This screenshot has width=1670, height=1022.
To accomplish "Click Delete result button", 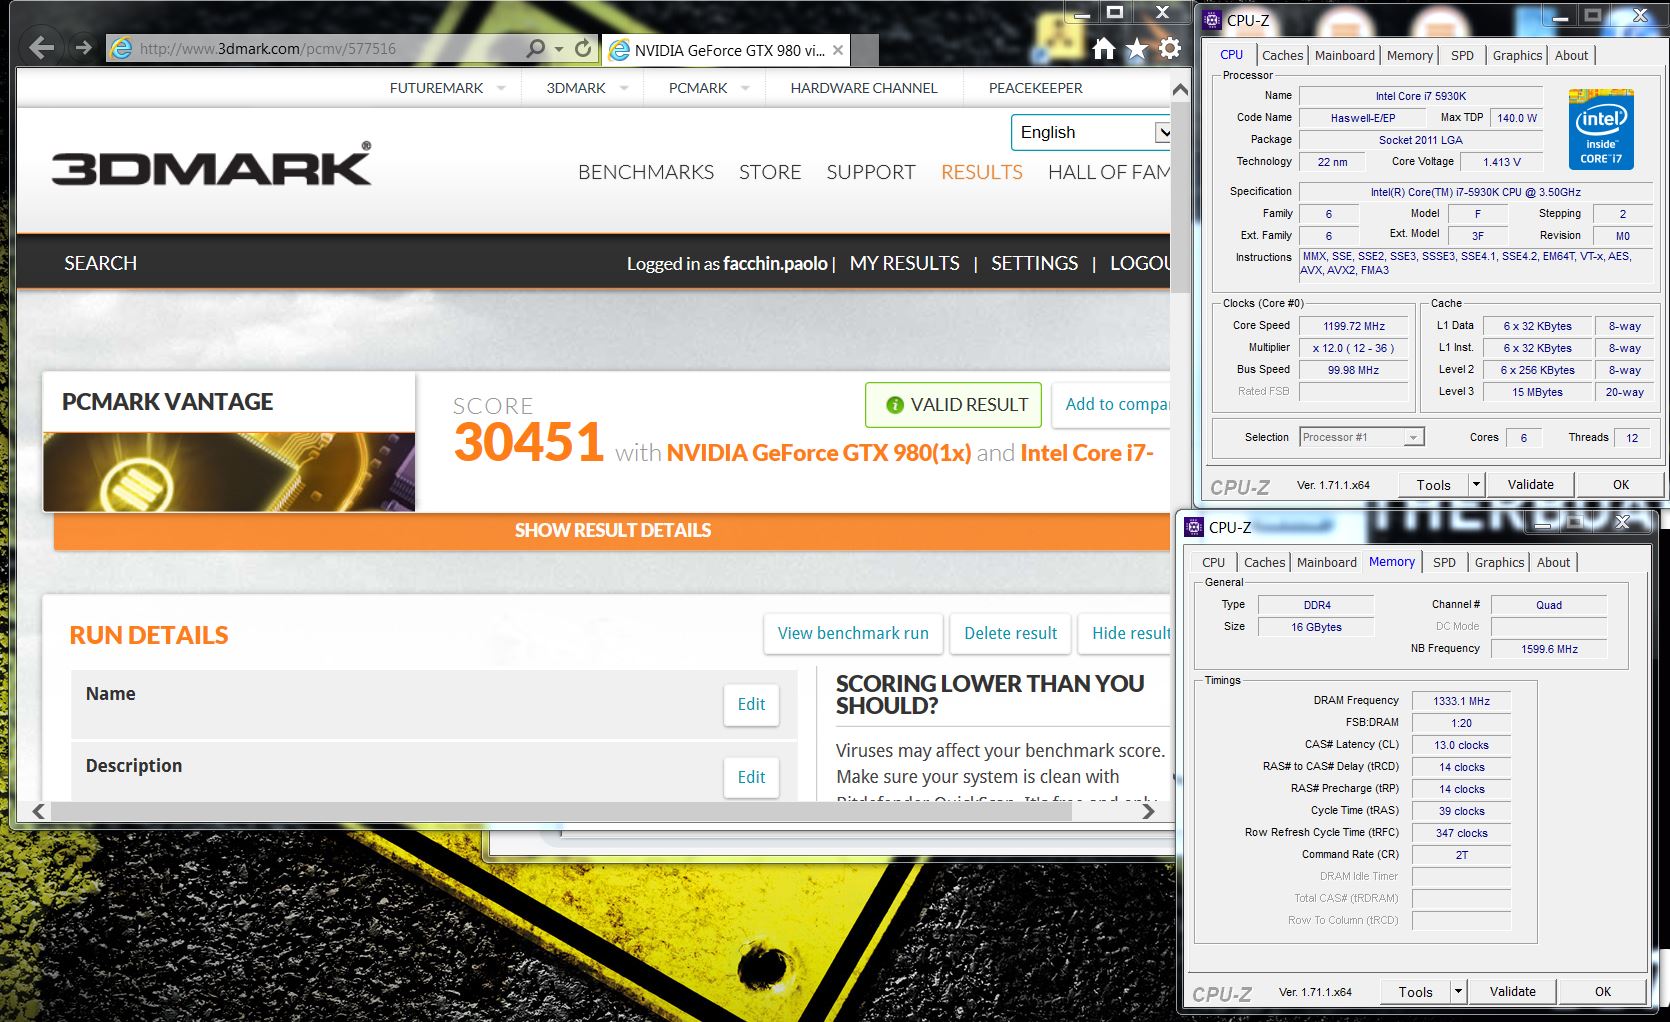I will point(1010,634).
